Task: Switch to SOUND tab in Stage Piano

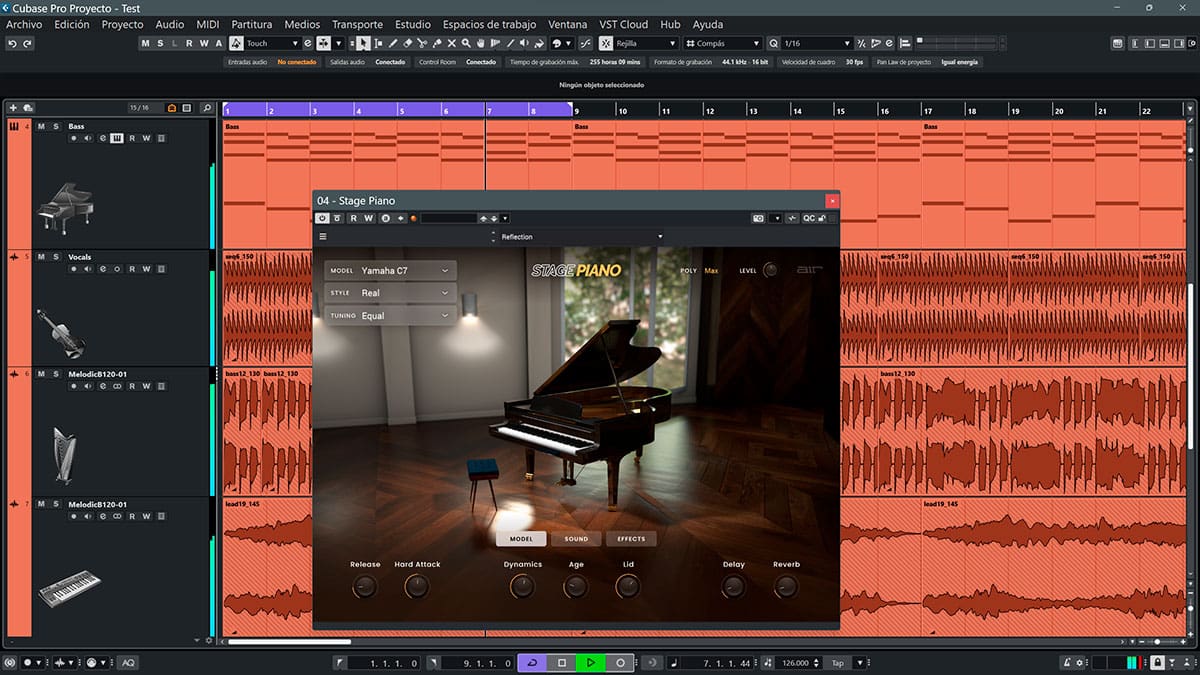Action: pos(576,539)
